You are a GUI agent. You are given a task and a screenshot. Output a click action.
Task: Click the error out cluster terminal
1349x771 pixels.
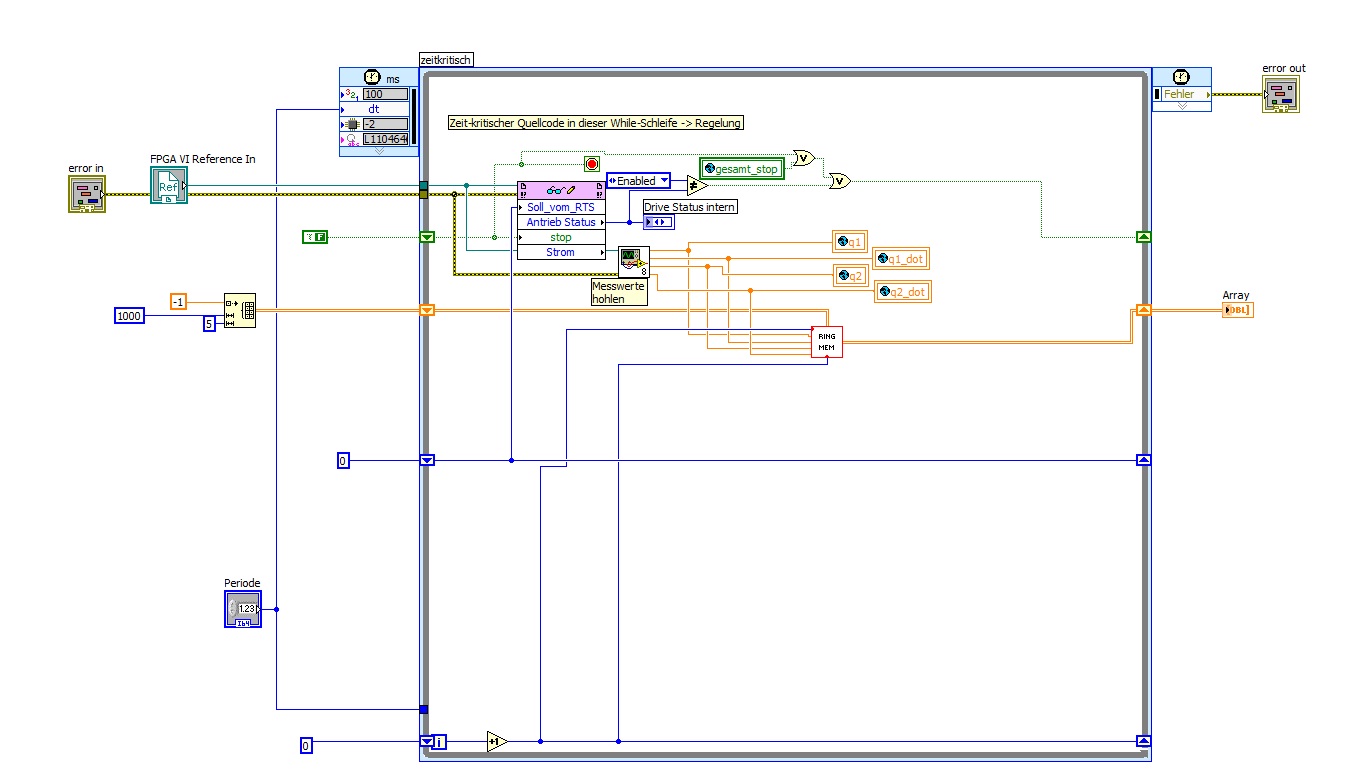tap(1279, 94)
